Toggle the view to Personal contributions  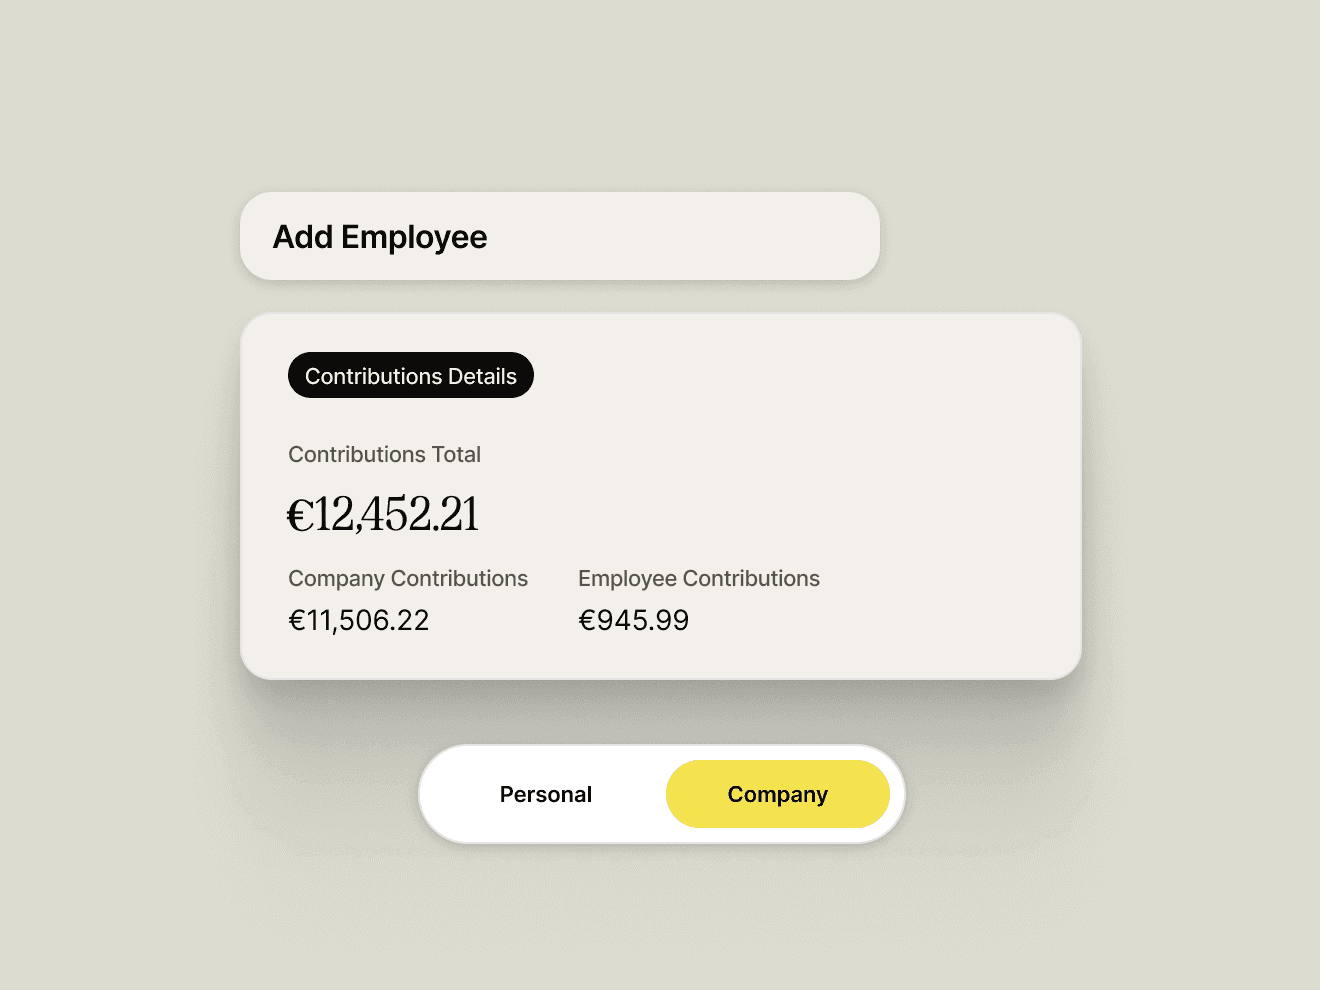(546, 793)
